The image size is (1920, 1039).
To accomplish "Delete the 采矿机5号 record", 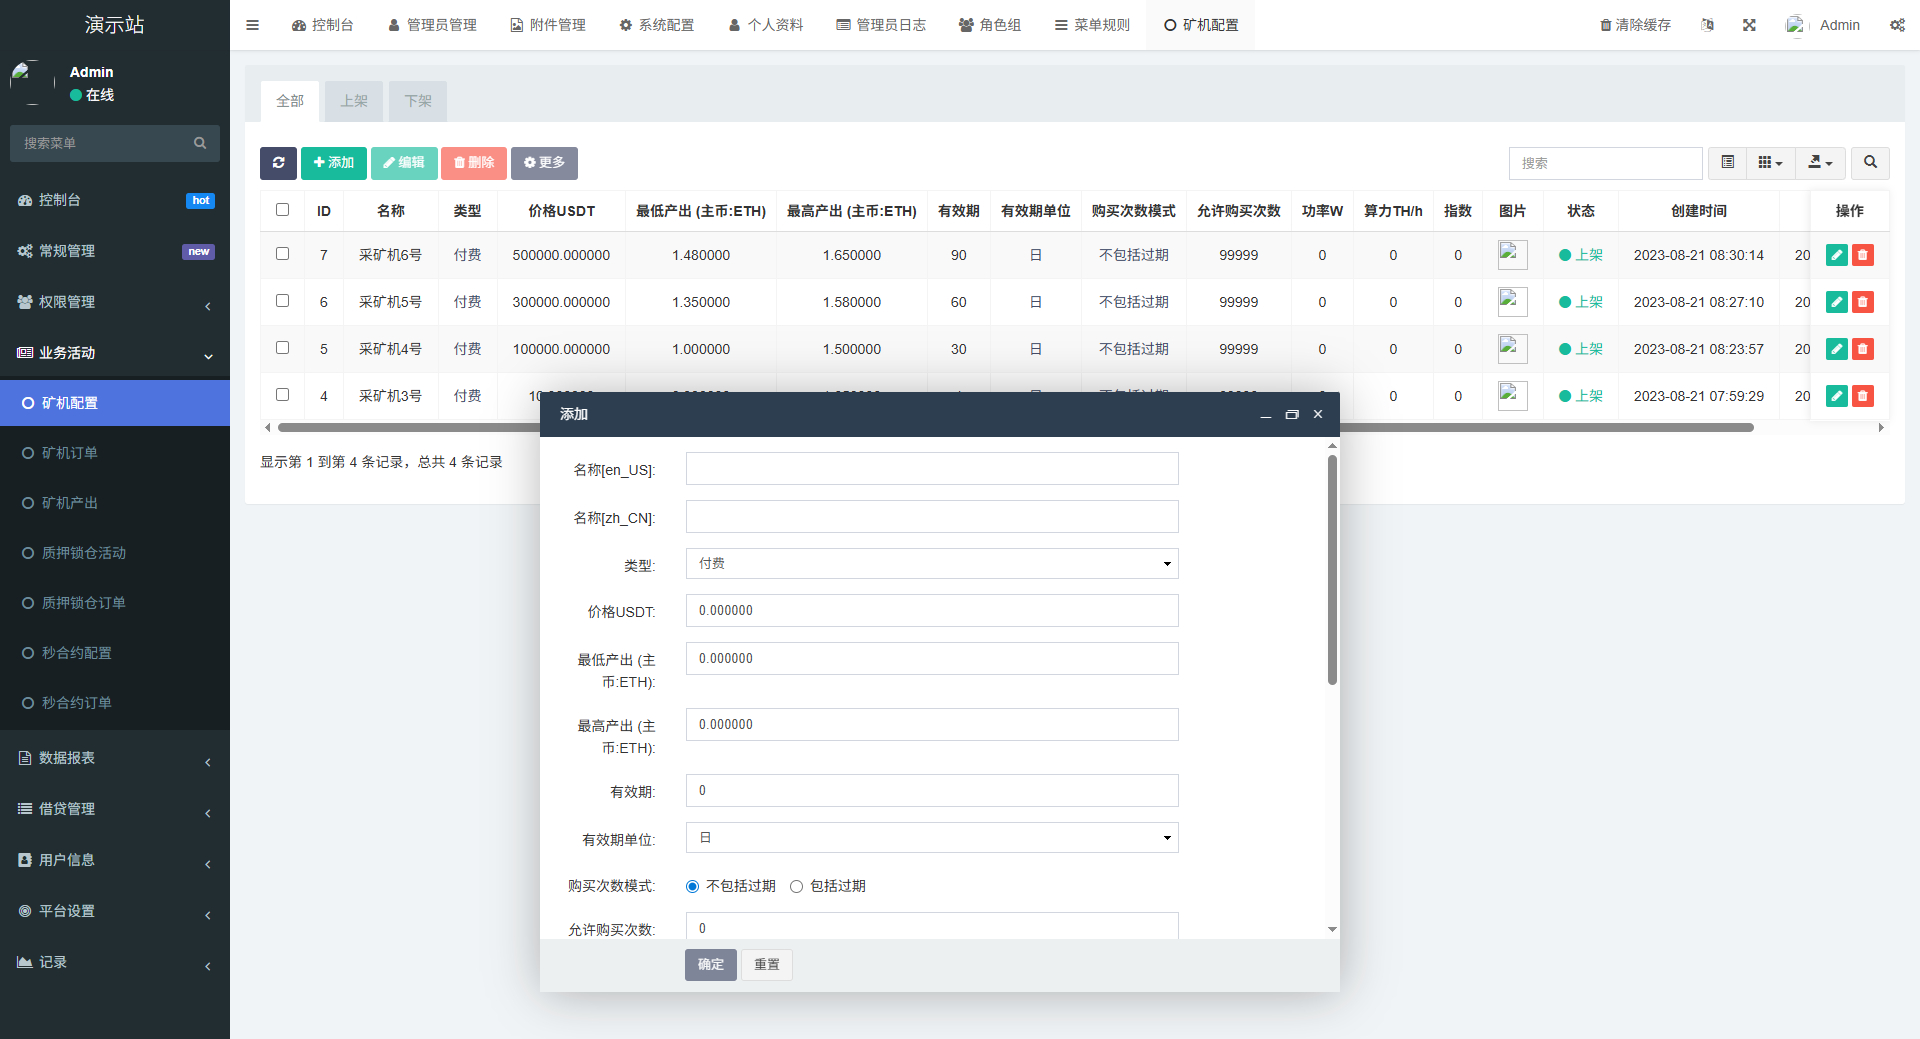I will (x=1862, y=301).
